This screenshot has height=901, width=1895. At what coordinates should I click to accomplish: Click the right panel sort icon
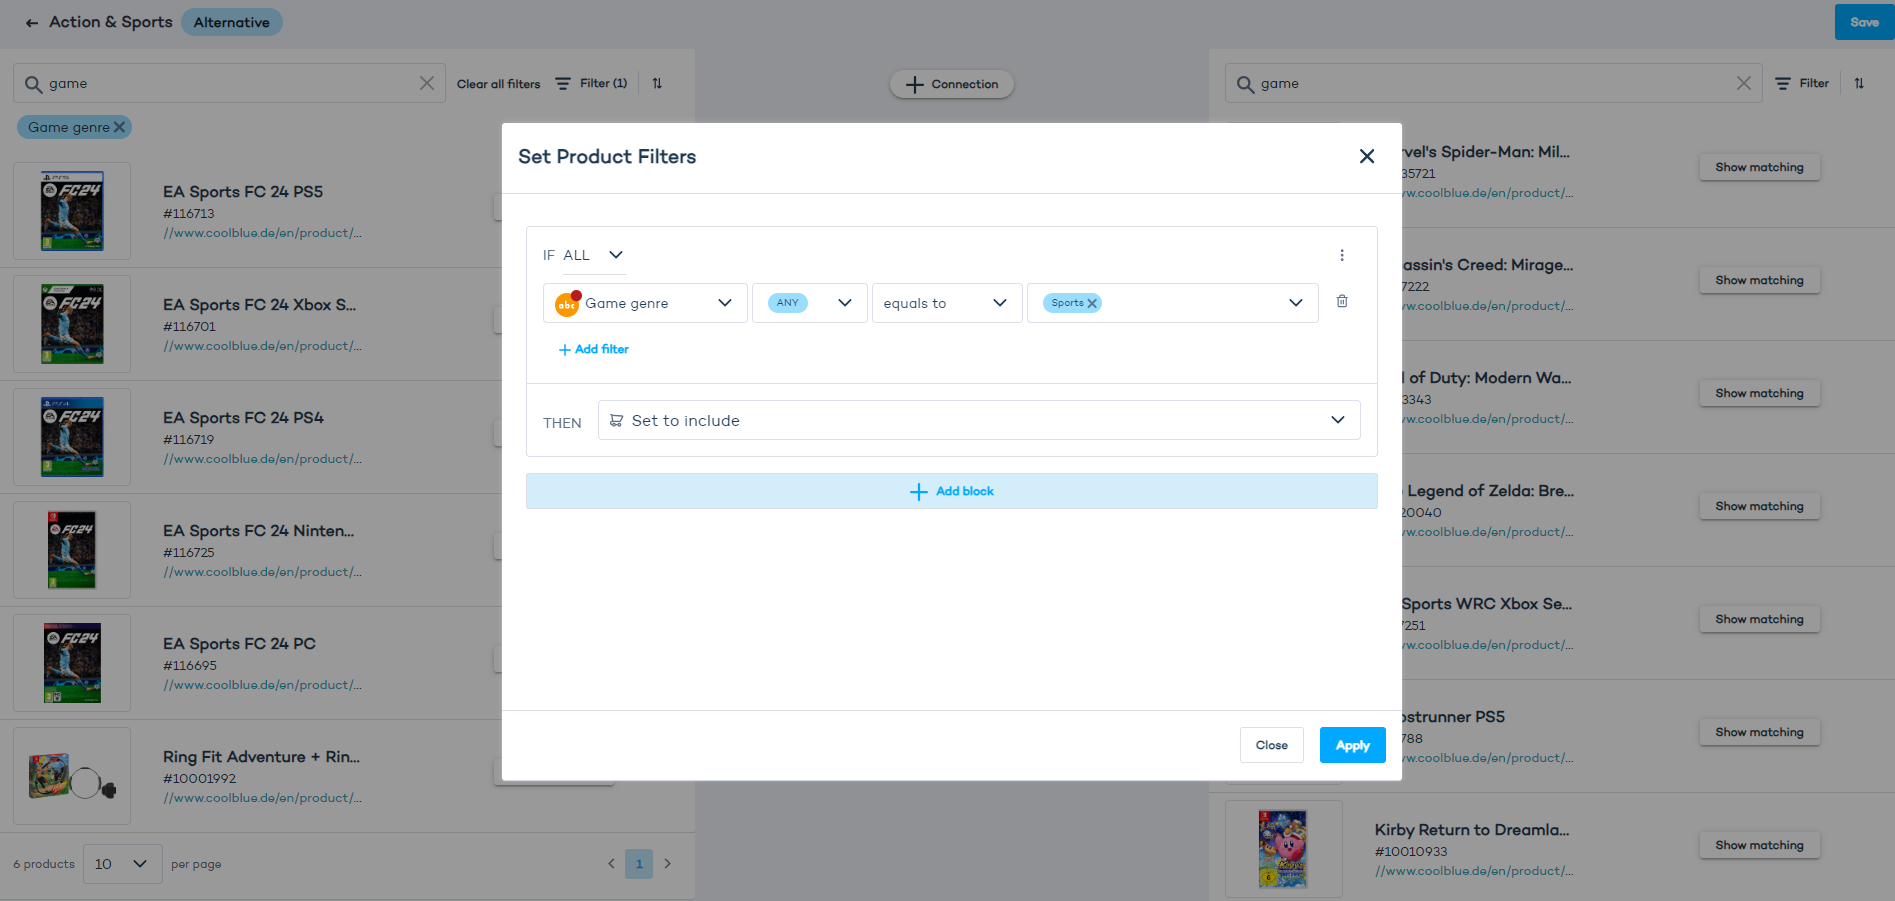1859,83
